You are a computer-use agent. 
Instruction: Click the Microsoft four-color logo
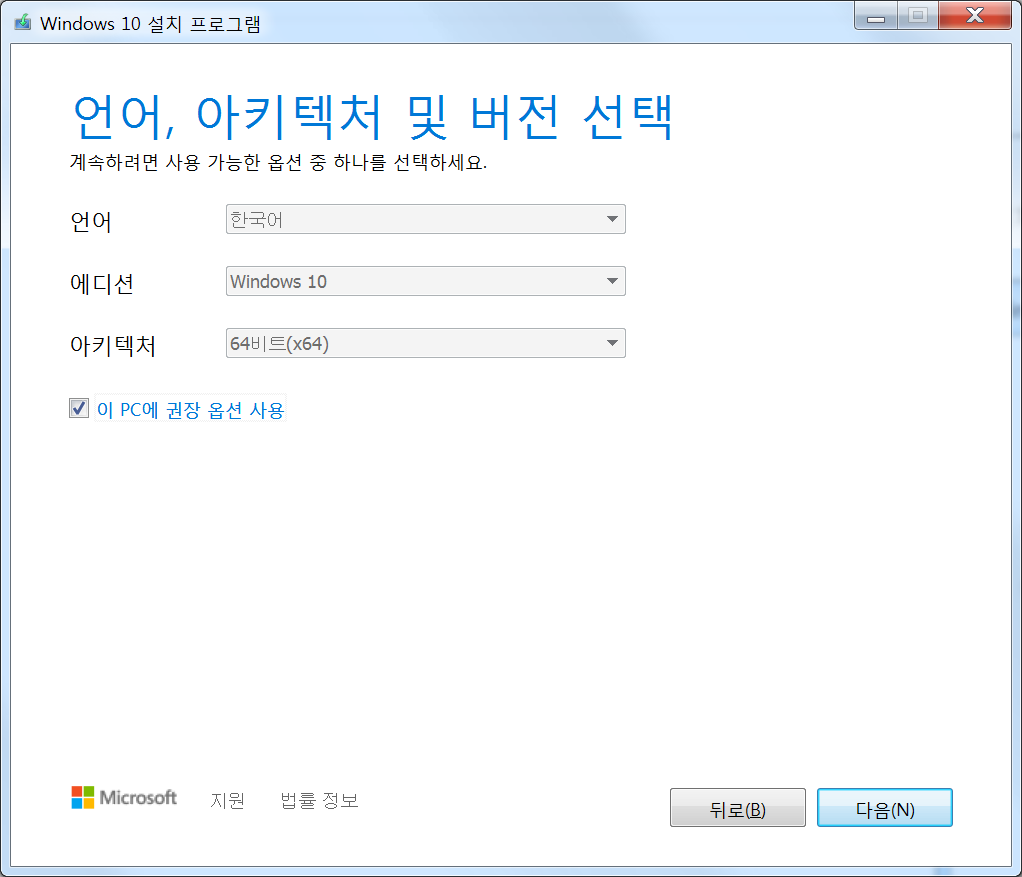pos(83,797)
